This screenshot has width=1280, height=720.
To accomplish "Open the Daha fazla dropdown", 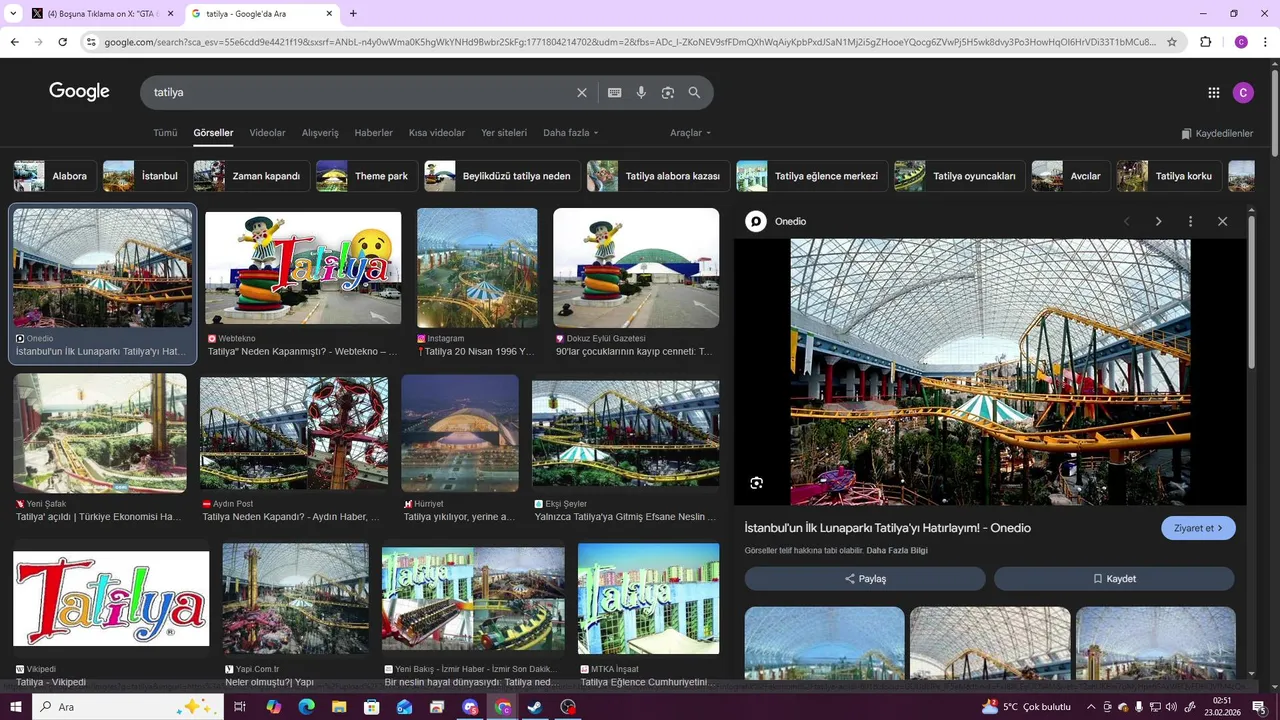I will [570, 133].
